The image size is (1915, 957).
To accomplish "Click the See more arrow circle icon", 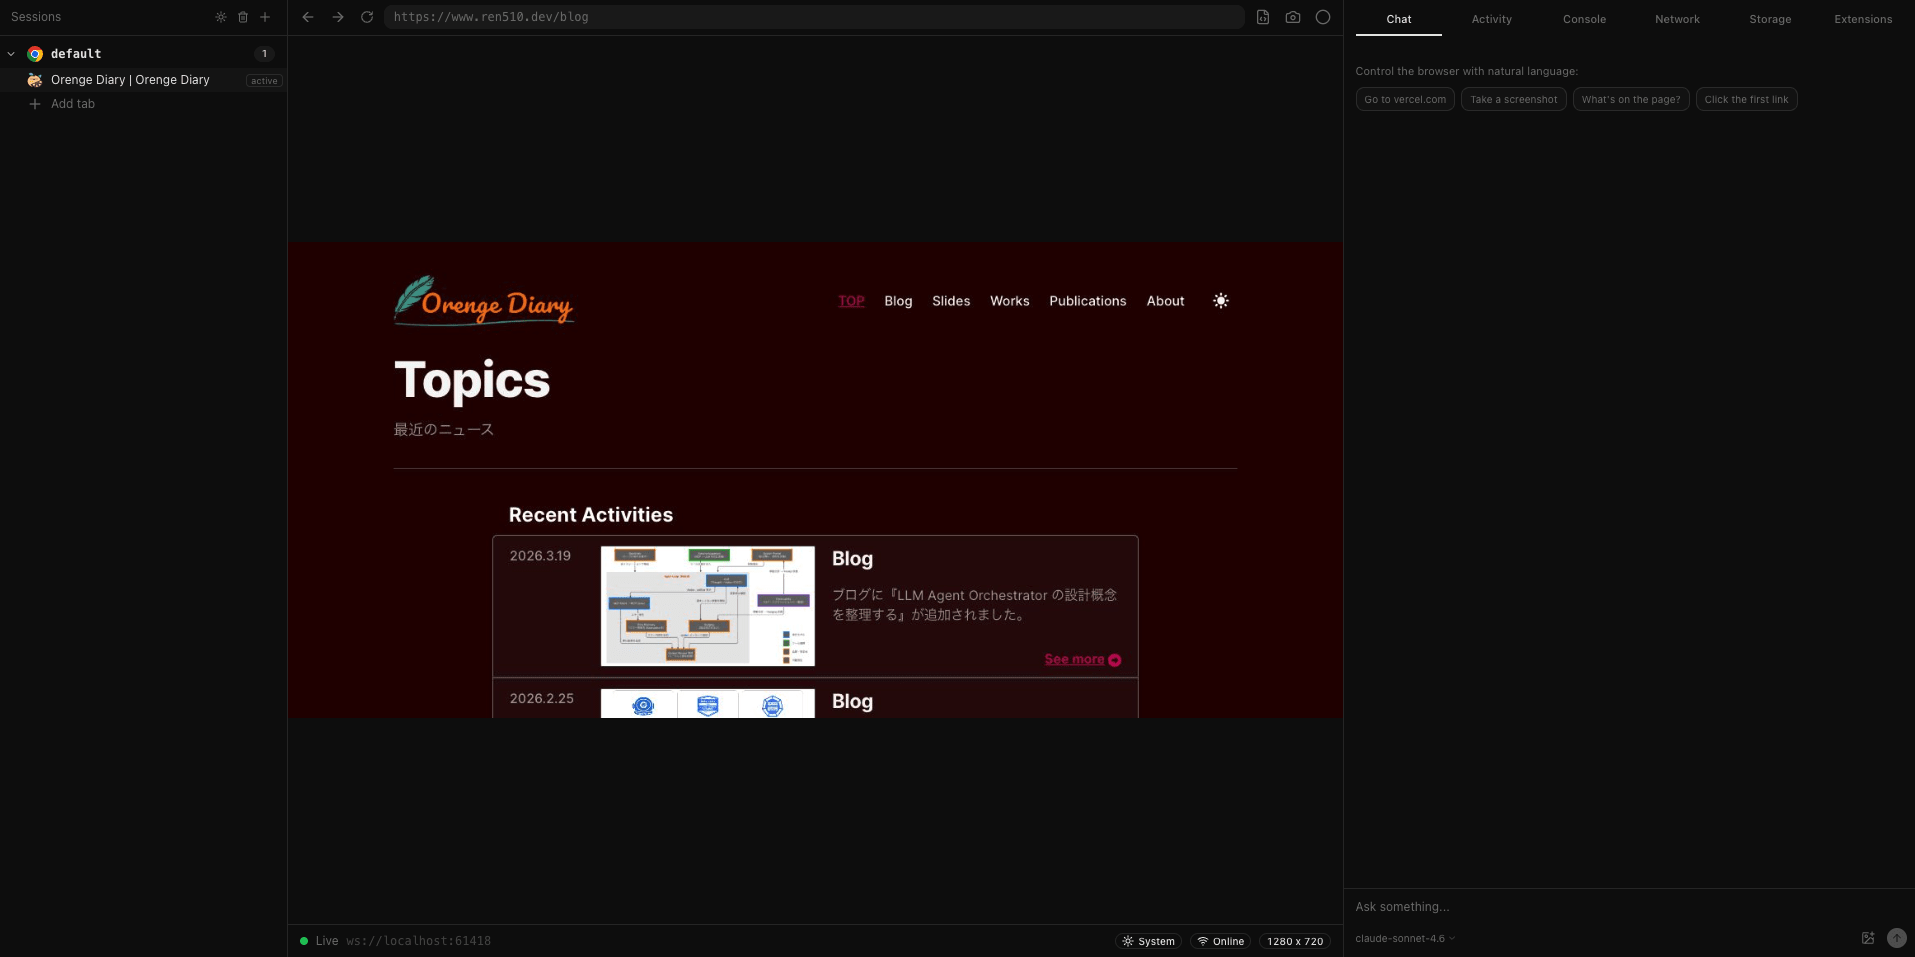I will click(x=1115, y=660).
